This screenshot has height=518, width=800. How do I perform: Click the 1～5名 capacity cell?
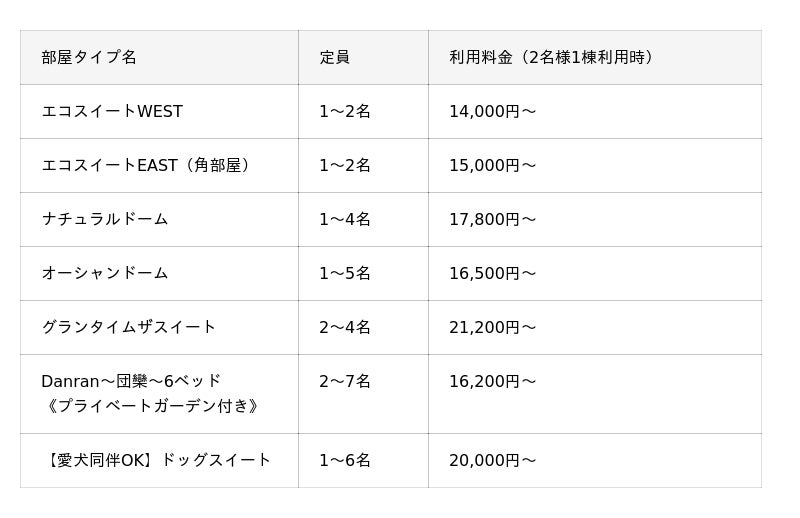tap(345, 274)
